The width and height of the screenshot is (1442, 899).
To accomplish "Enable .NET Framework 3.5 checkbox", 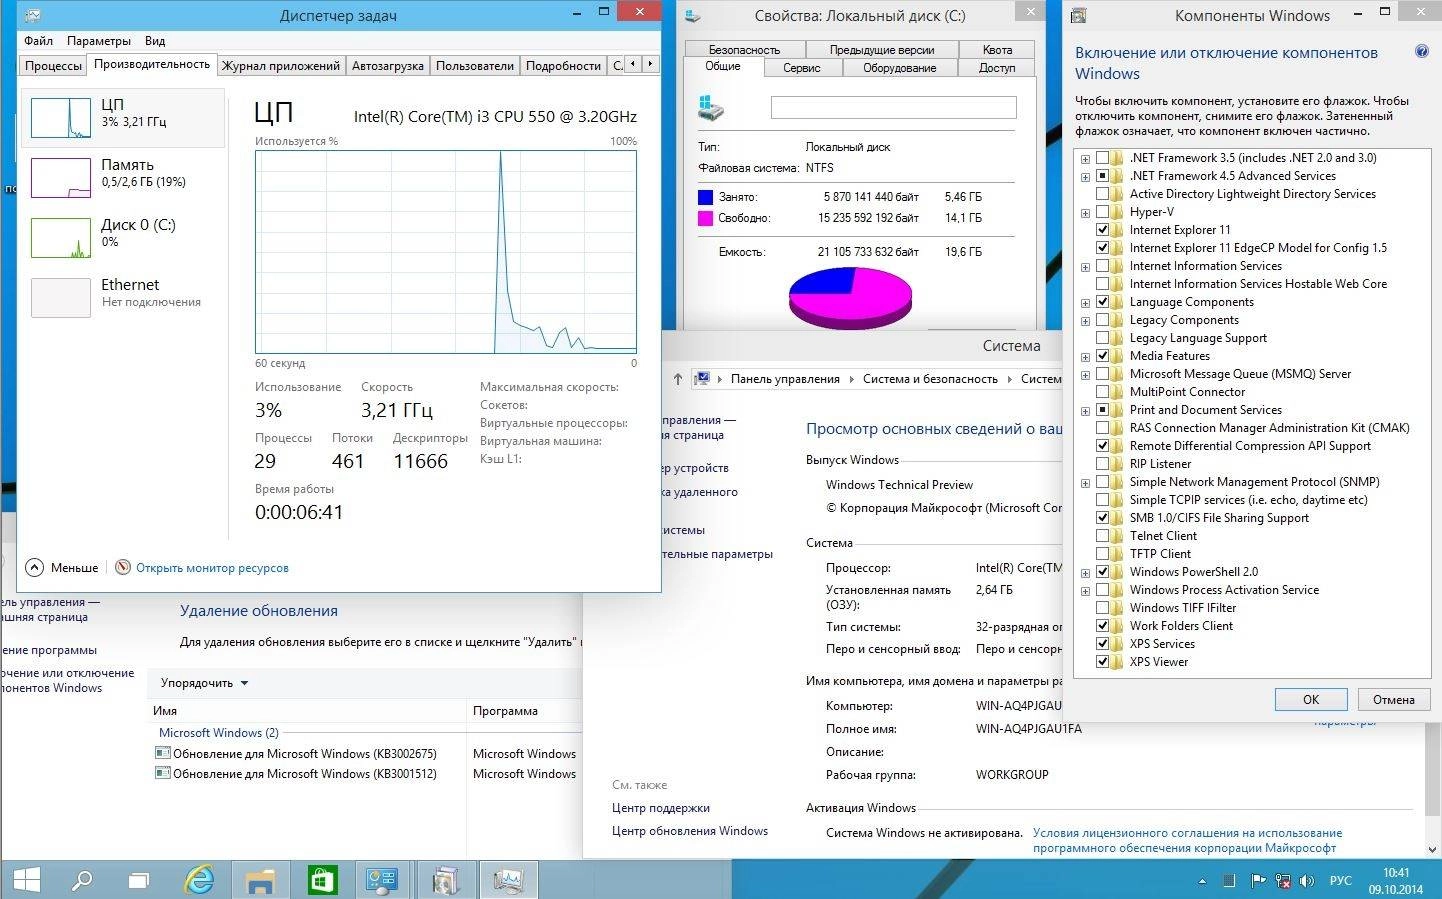I will click(x=1102, y=158).
